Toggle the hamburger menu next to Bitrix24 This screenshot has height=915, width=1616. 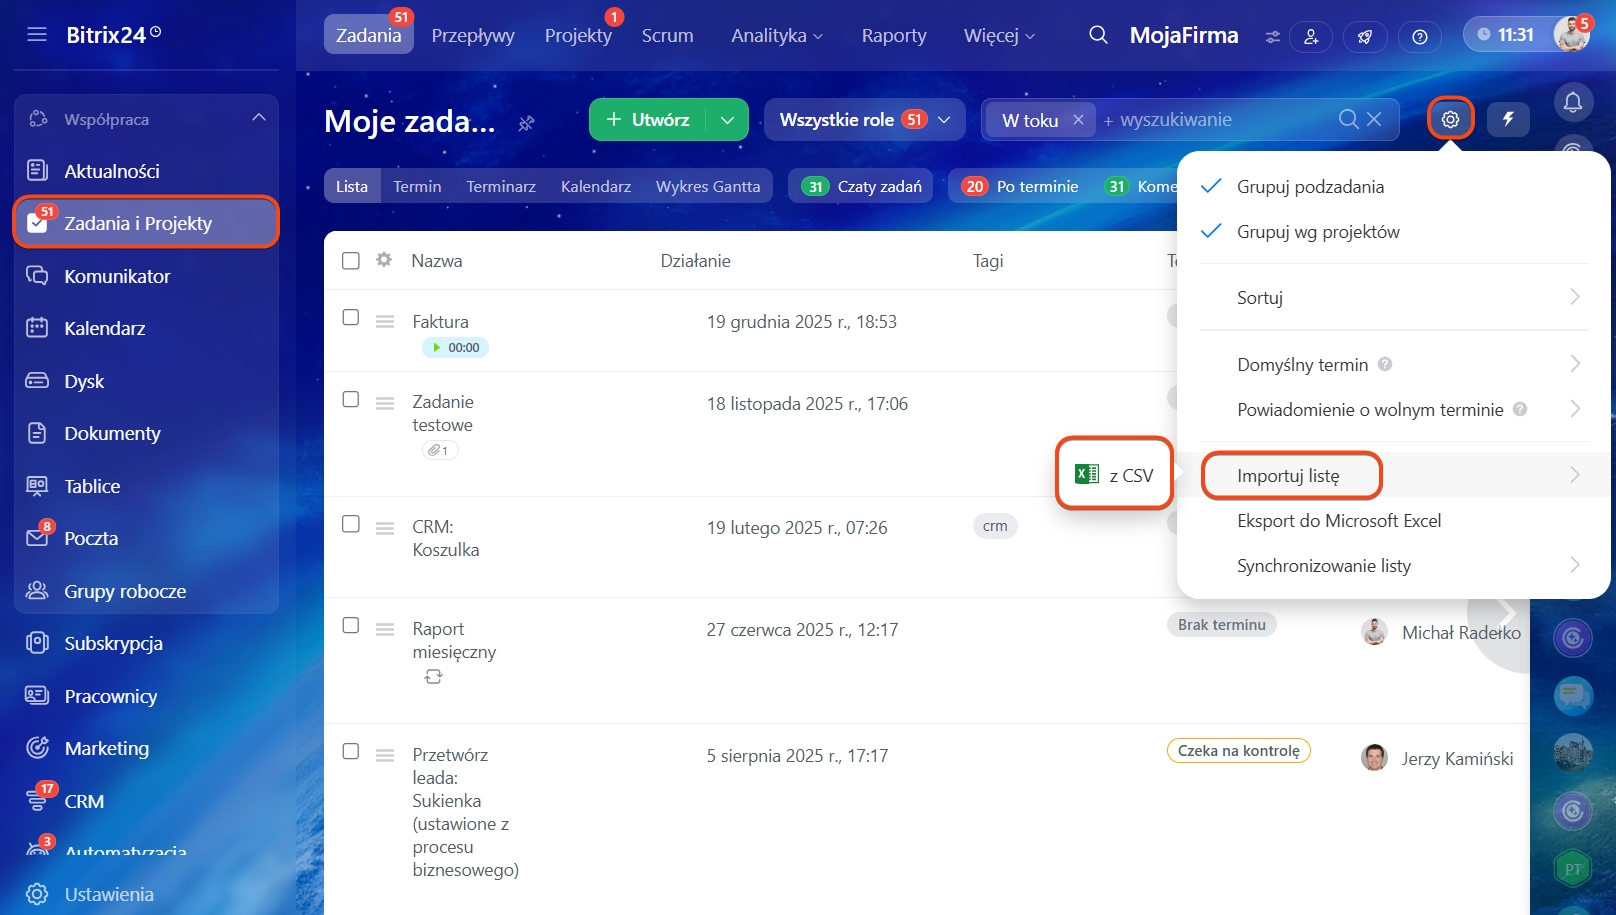click(x=37, y=35)
